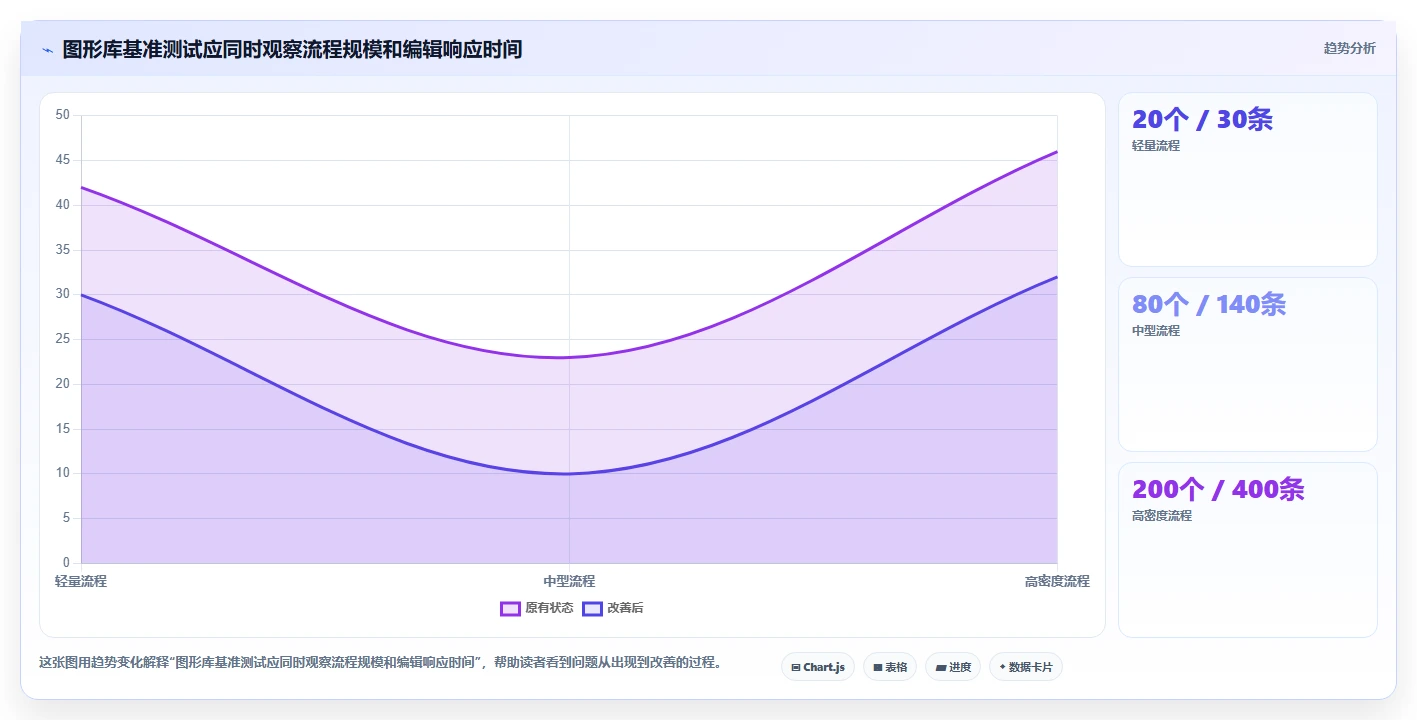This screenshot has width=1417, height=720.
Task: Click the y-axis value 50
Action: 63,115
